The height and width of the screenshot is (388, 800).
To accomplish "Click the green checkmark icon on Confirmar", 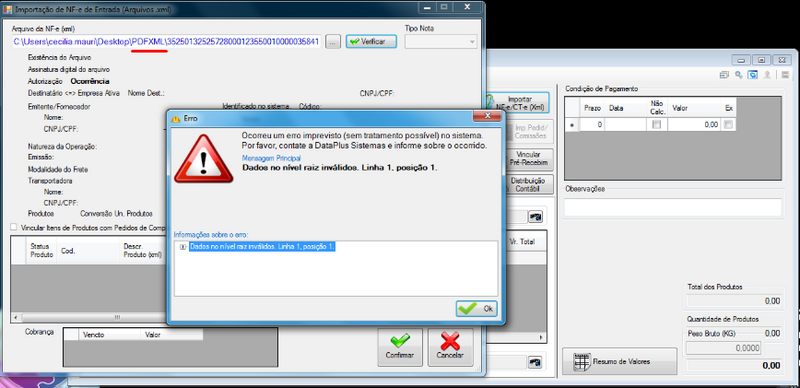I will coord(399,341).
